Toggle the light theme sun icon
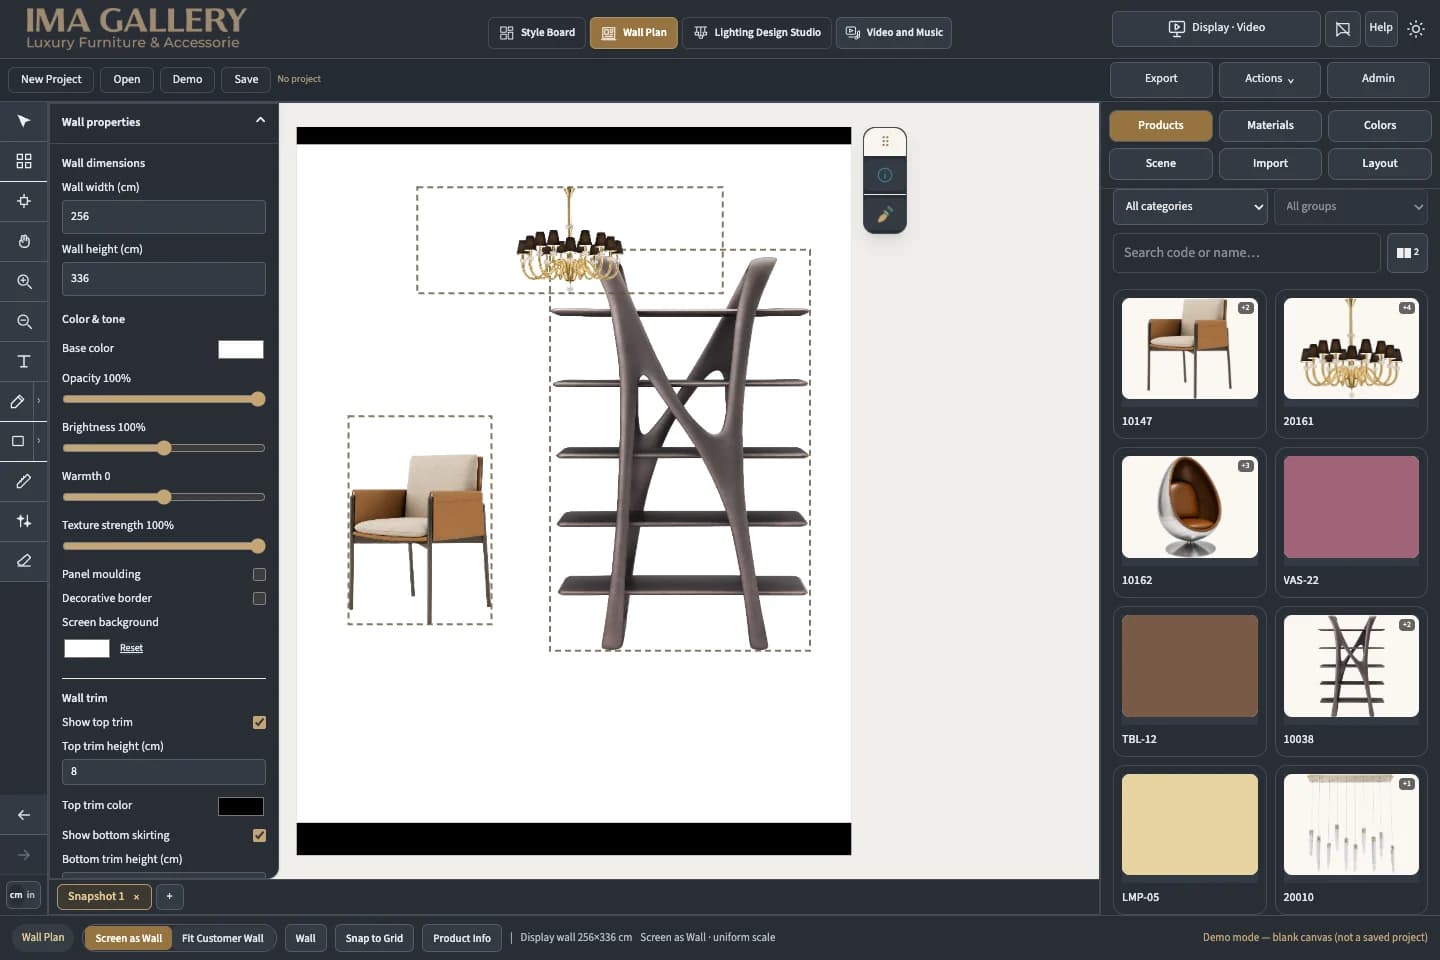Image resolution: width=1440 pixels, height=960 pixels. (x=1416, y=29)
